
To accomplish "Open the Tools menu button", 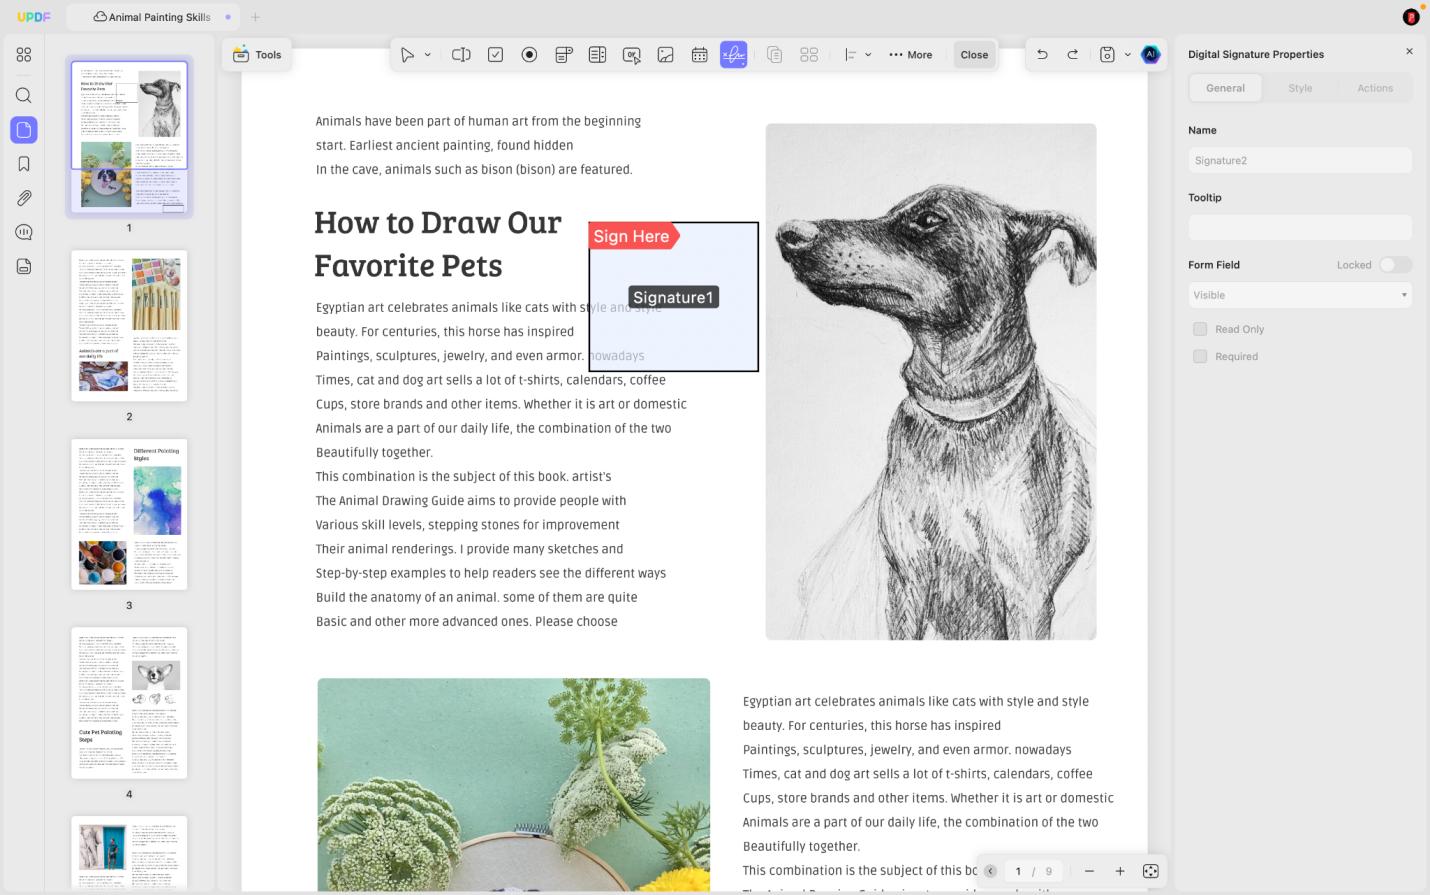I will 257,55.
